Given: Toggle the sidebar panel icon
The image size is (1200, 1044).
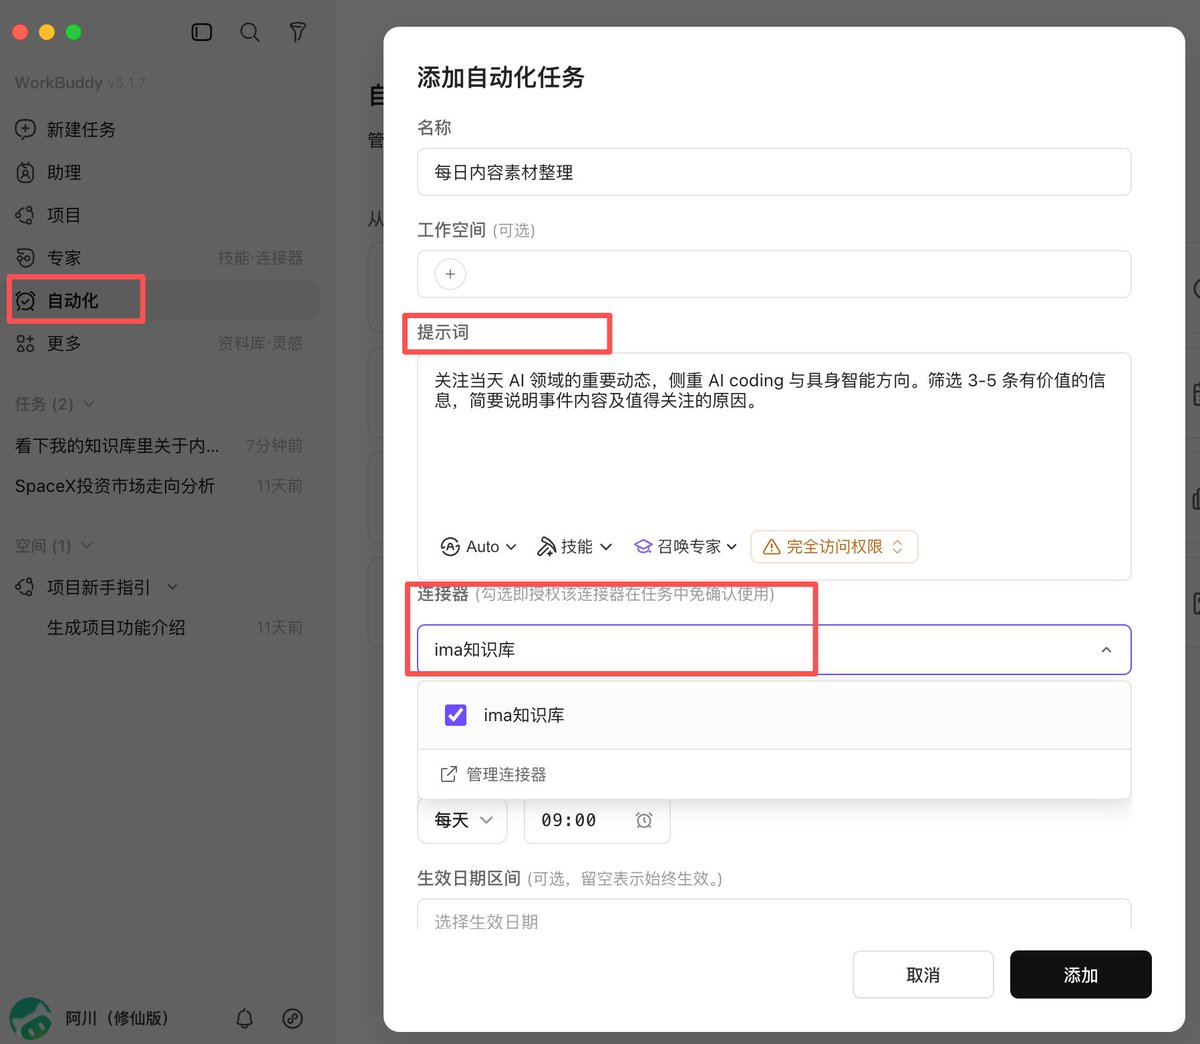Looking at the screenshot, I should 202,32.
